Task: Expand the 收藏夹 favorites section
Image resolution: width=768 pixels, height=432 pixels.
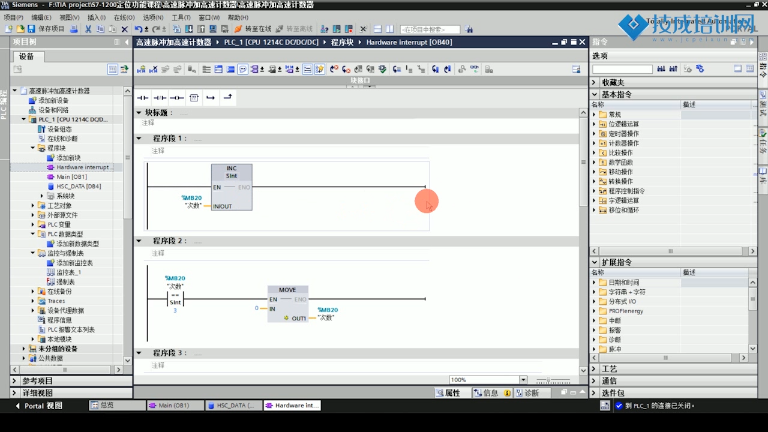Action: [x=595, y=82]
